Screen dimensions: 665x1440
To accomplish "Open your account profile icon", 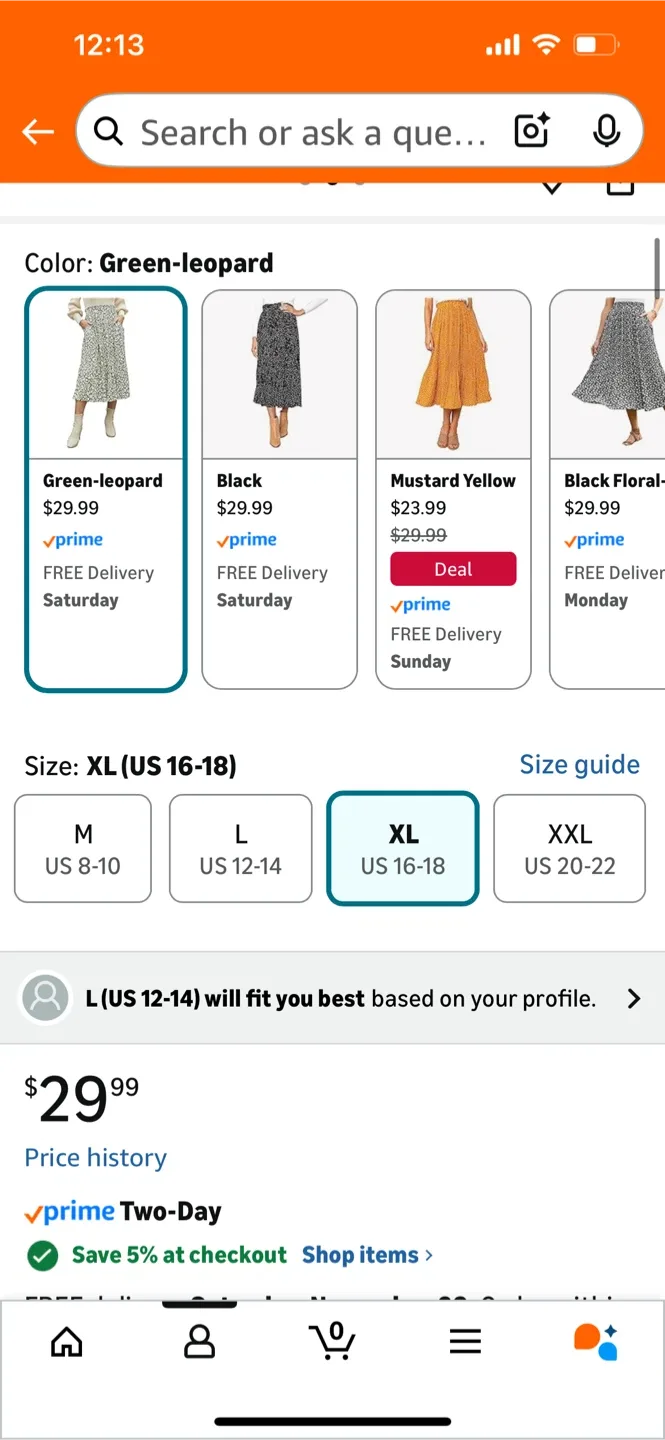I will click(x=199, y=1342).
